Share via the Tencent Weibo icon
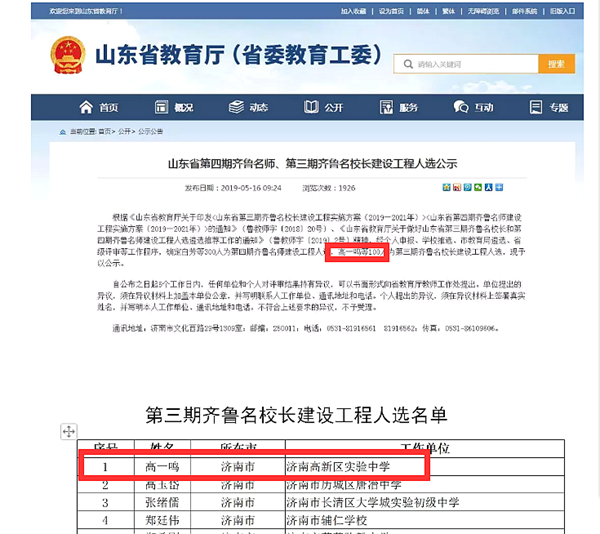600x534 pixels. pyautogui.click(x=467, y=187)
